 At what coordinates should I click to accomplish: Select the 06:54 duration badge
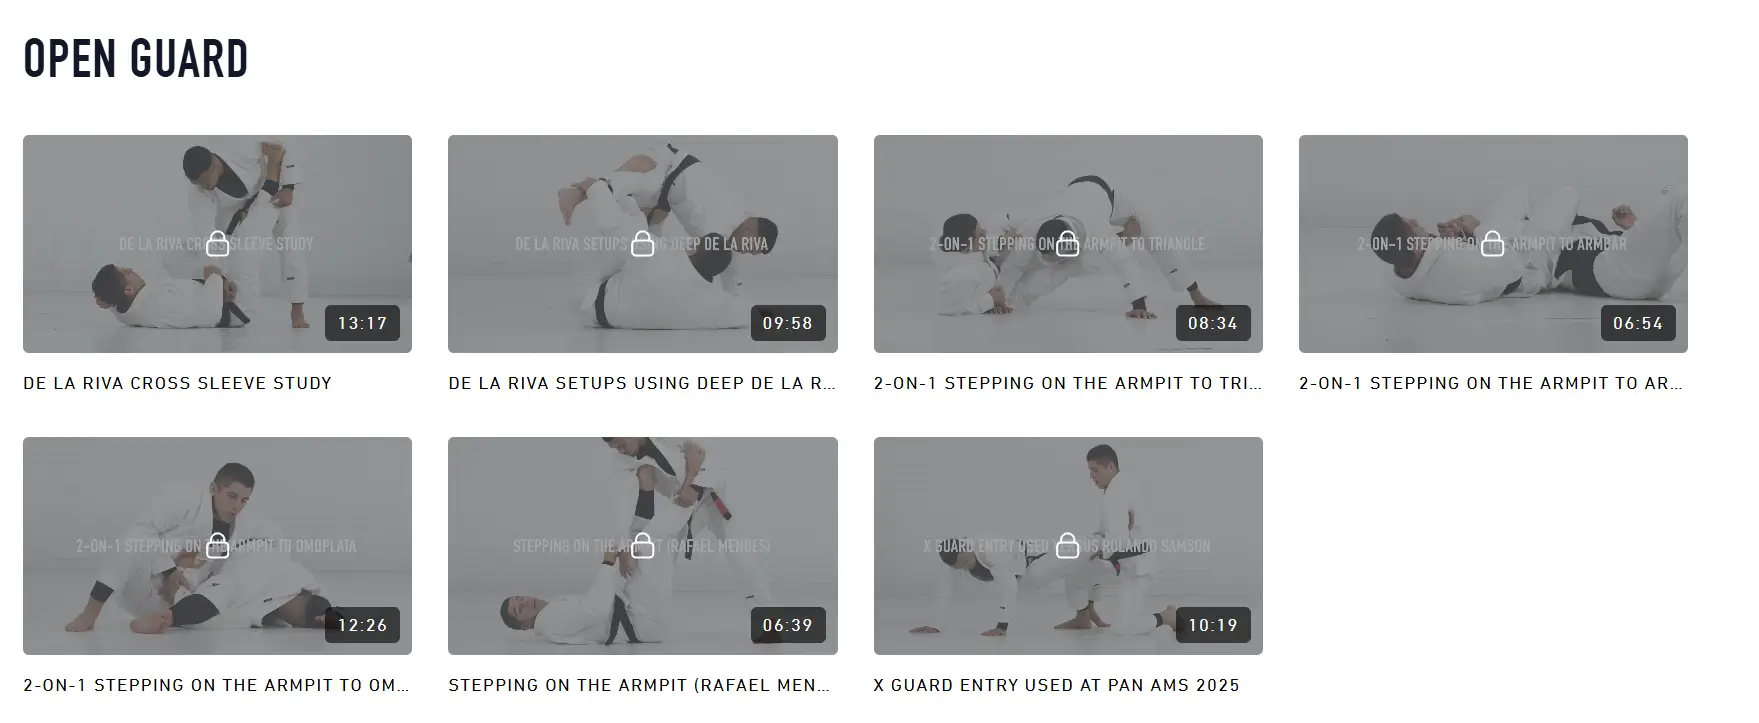coord(1638,323)
